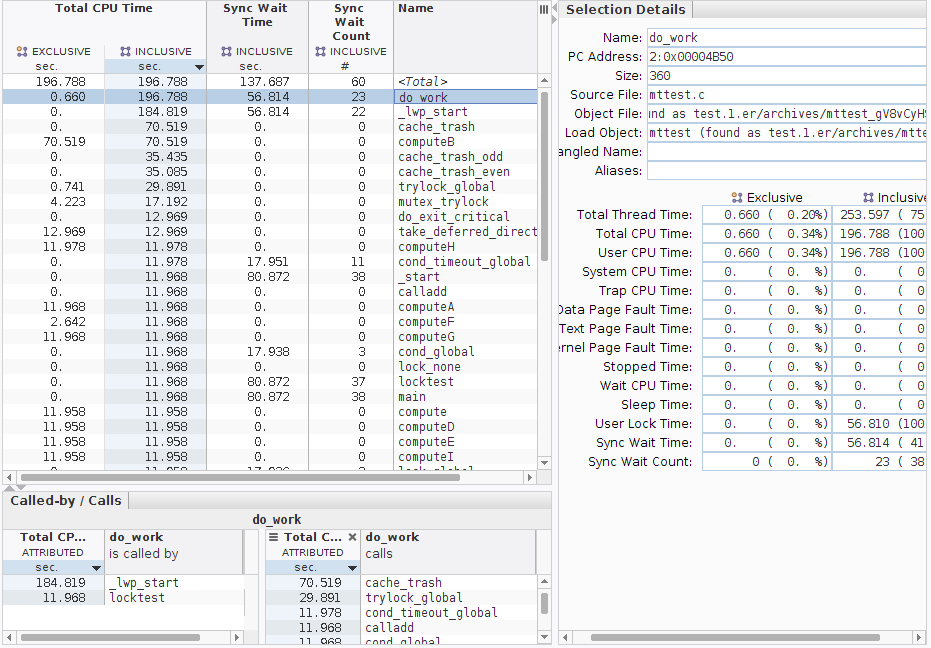This screenshot has width=931, height=648.
Task: Click the Exclusive icon in Selection Details
Action: click(737, 198)
